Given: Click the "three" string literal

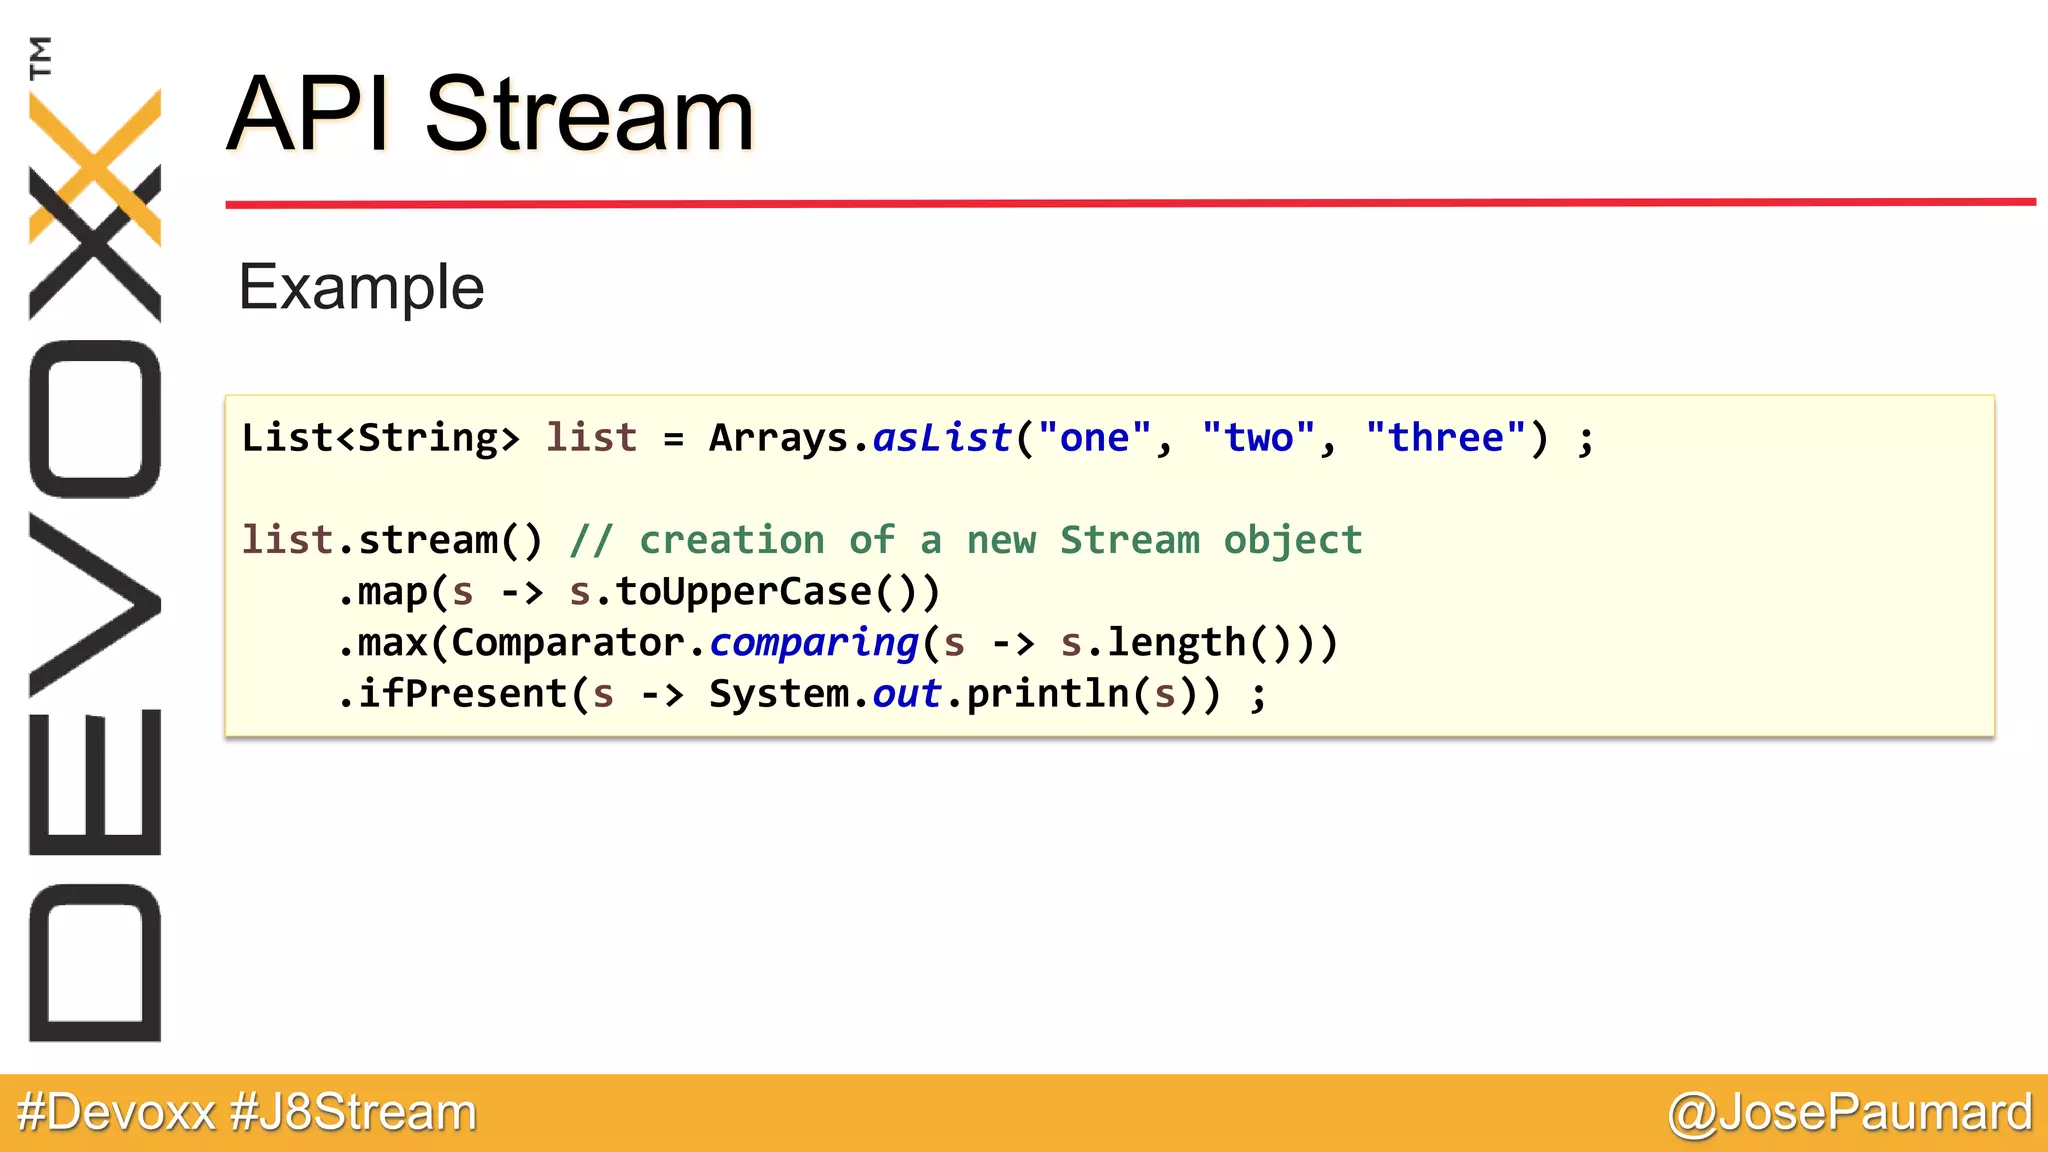Looking at the screenshot, I should (x=1446, y=438).
